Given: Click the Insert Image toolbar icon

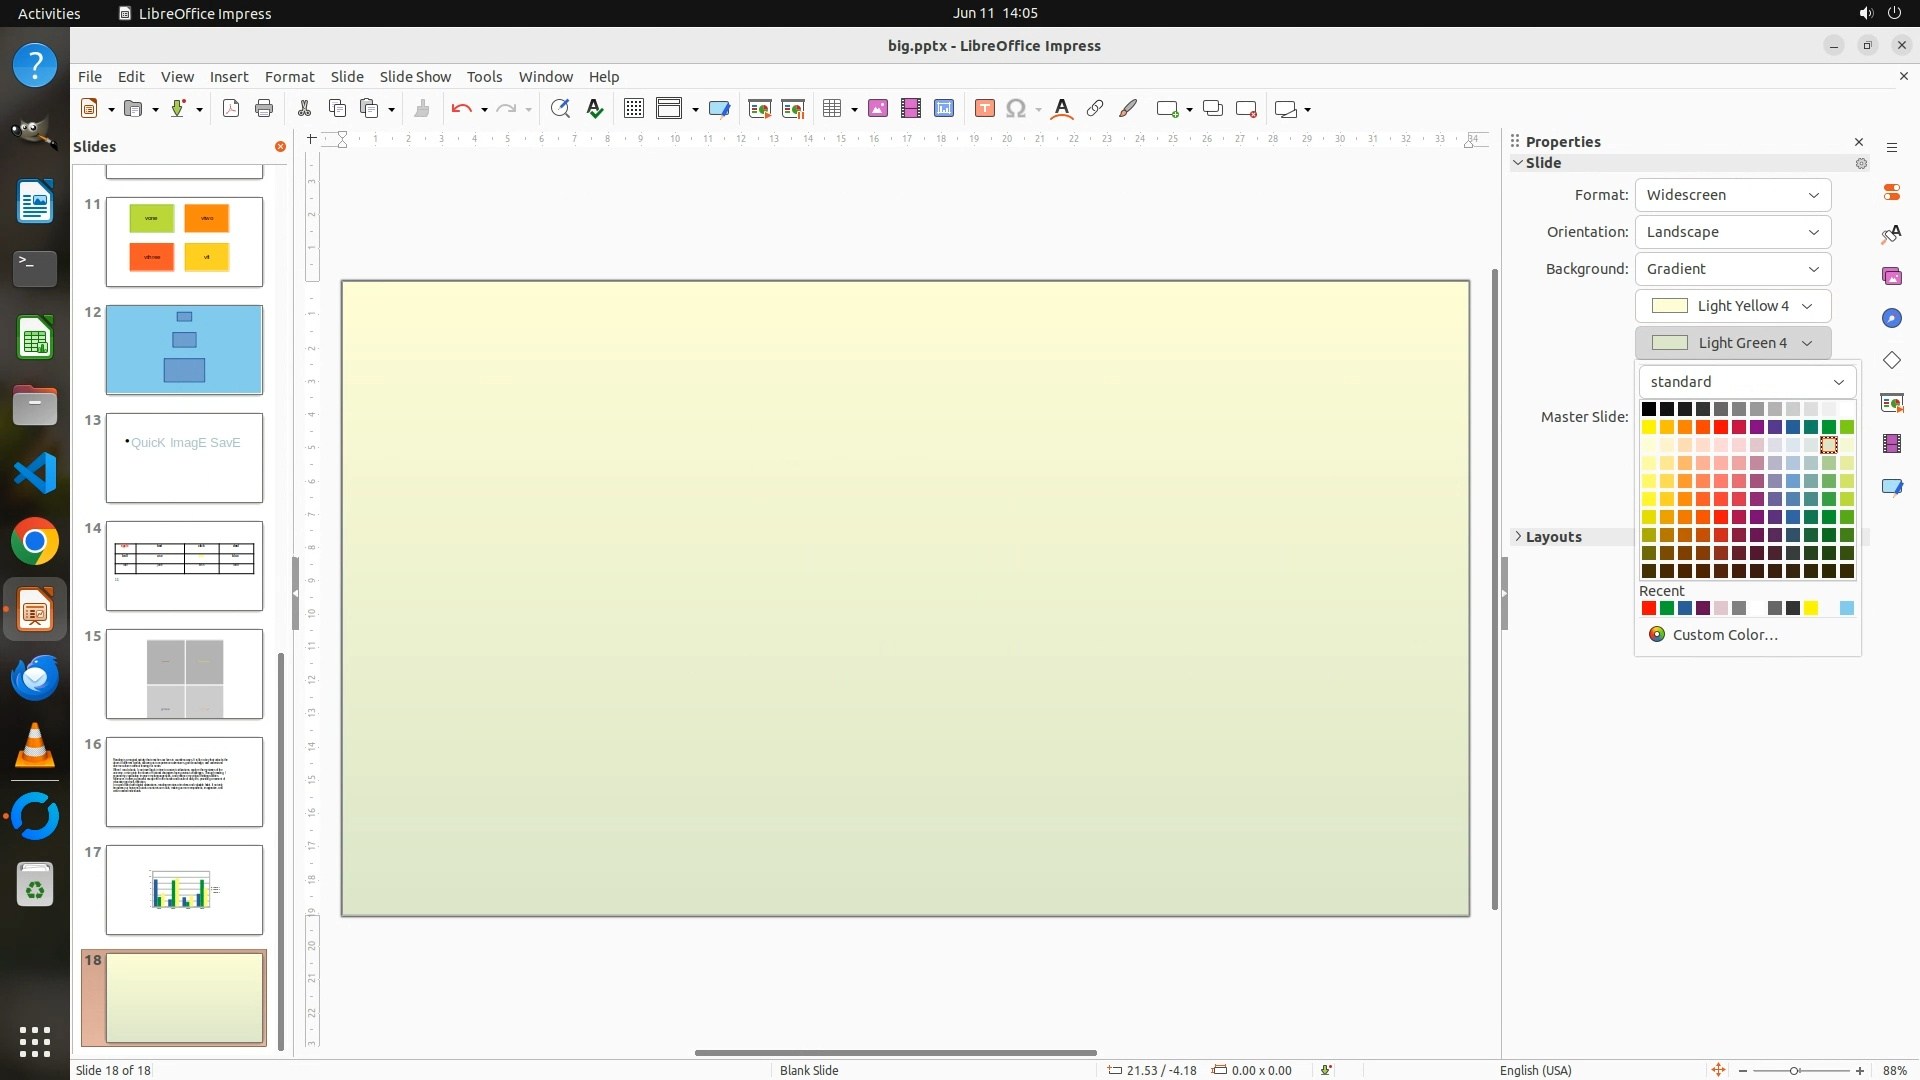Looking at the screenshot, I should tap(878, 109).
